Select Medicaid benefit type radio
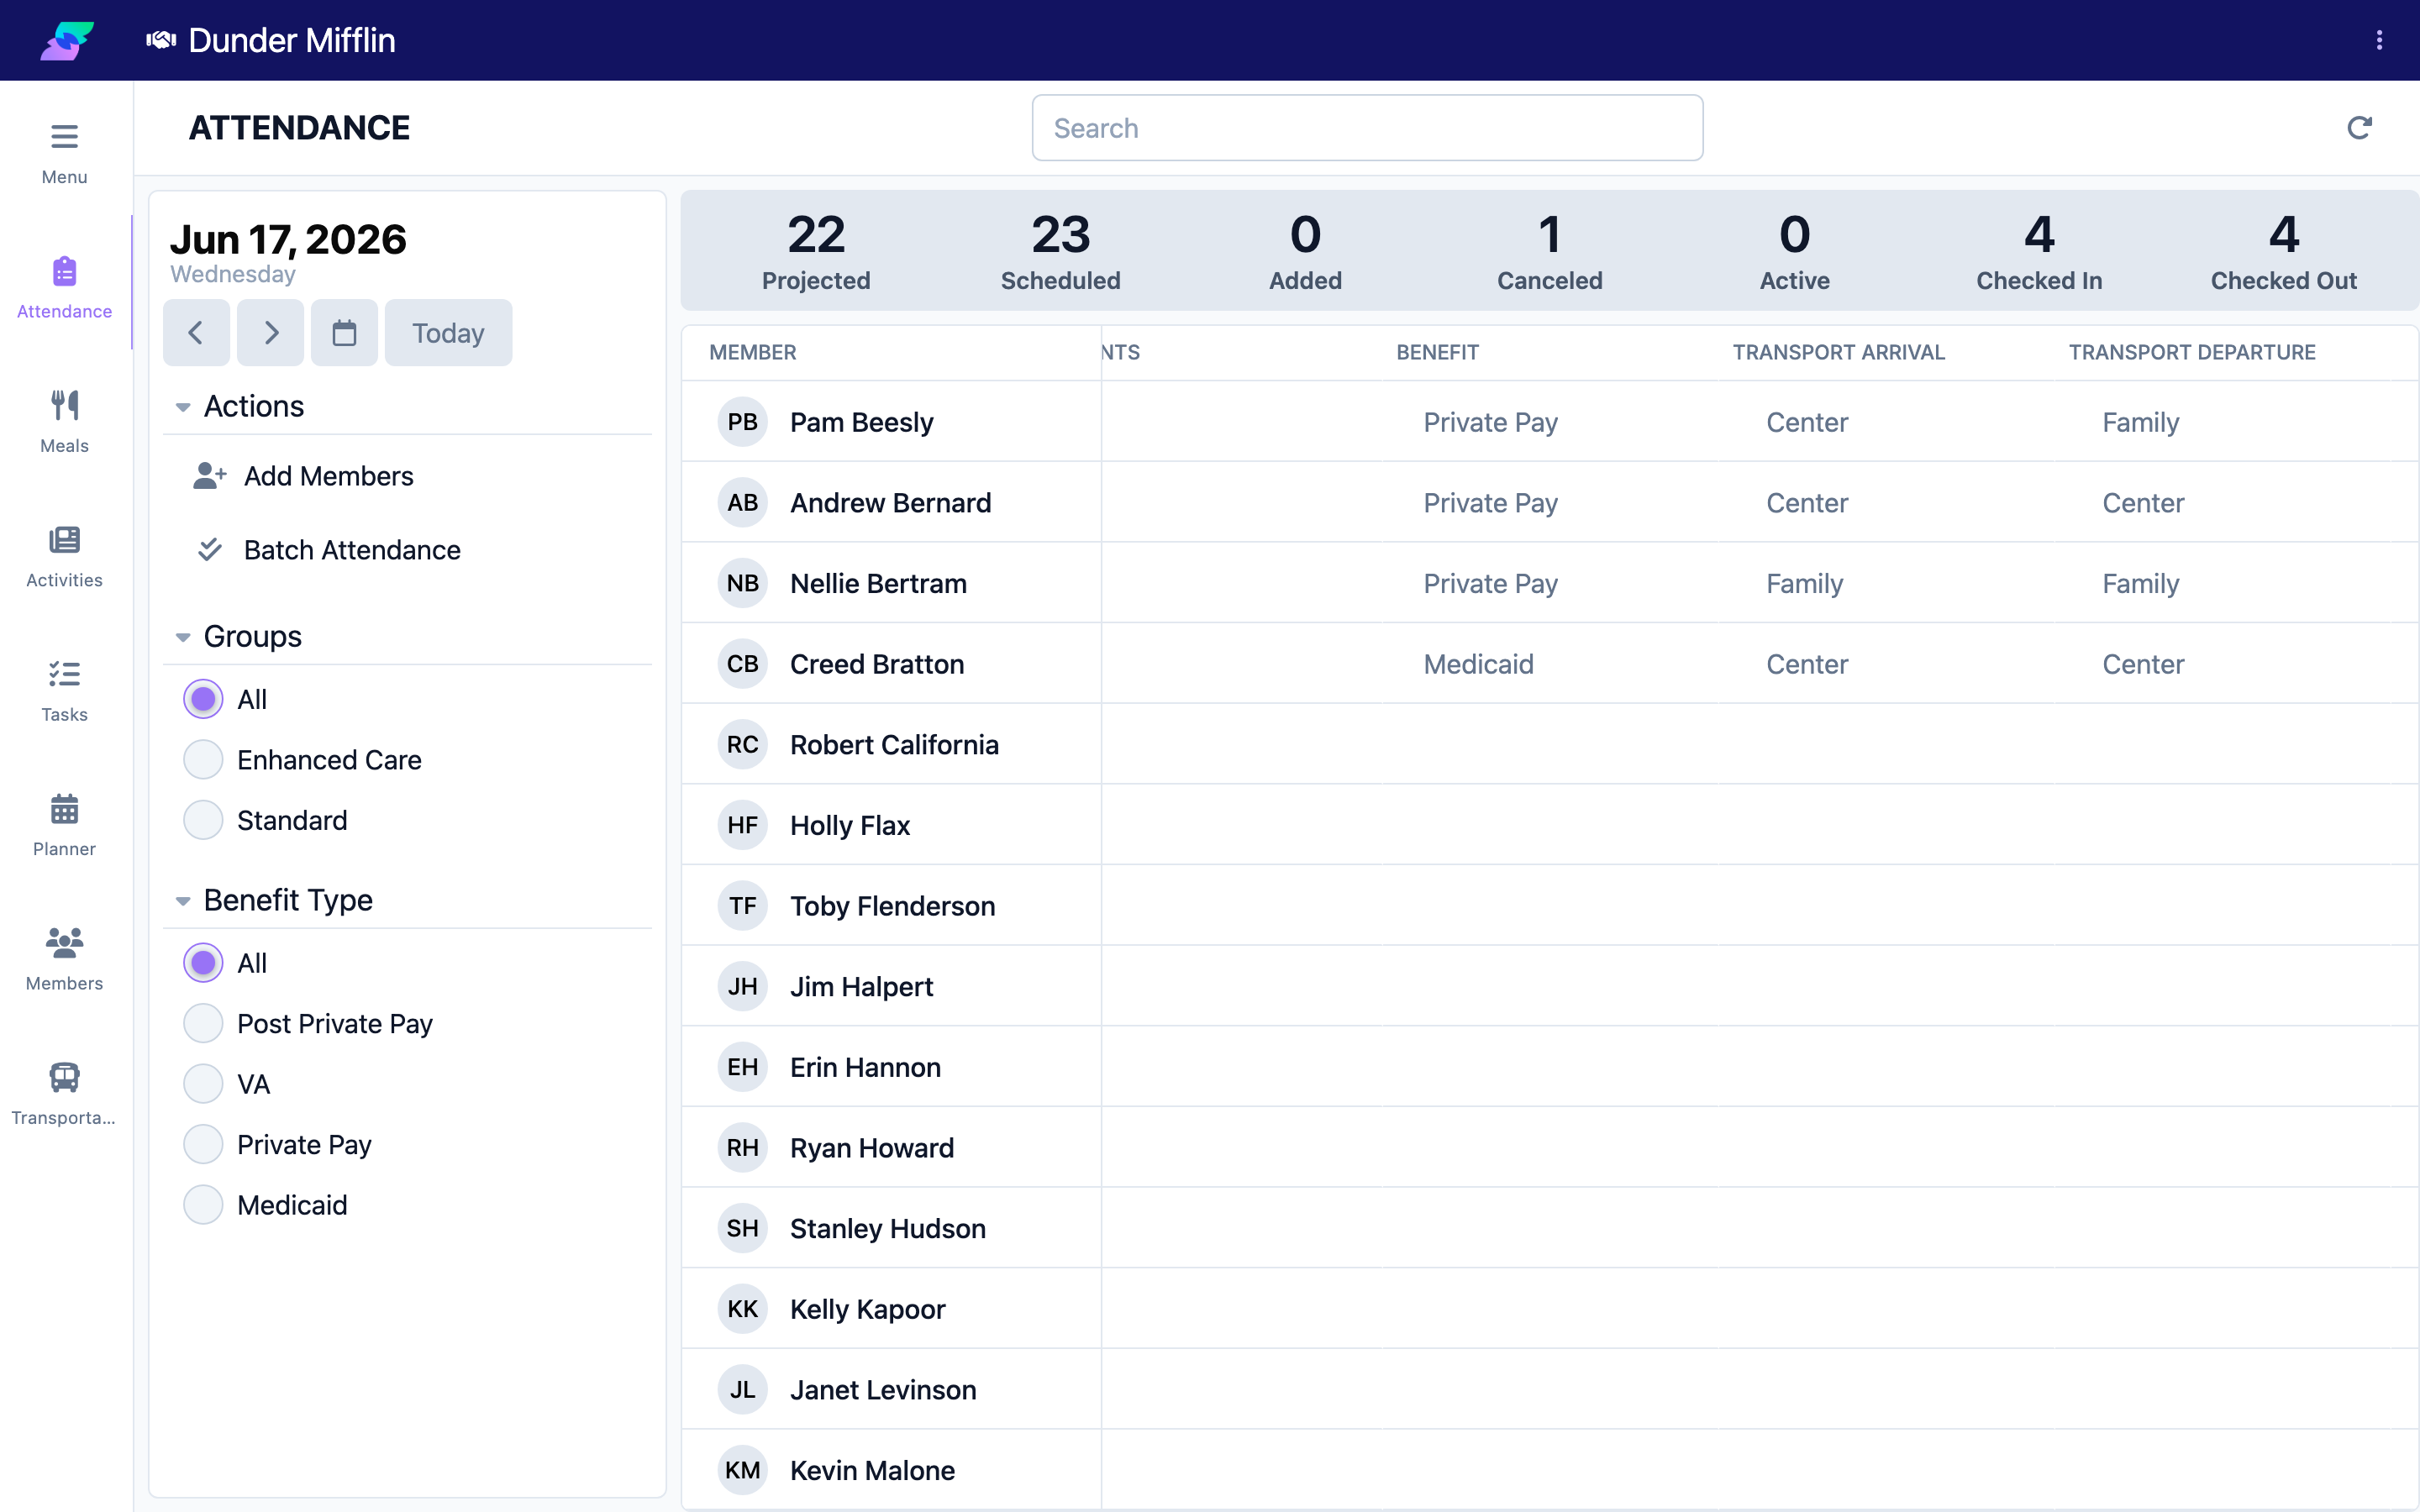The image size is (2420, 1512). point(203,1205)
